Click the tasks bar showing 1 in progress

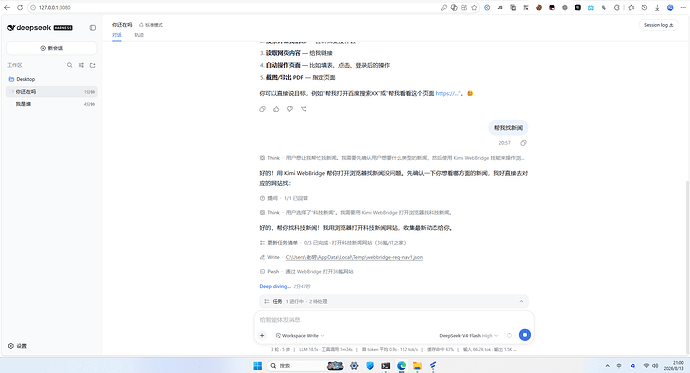click(393, 301)
